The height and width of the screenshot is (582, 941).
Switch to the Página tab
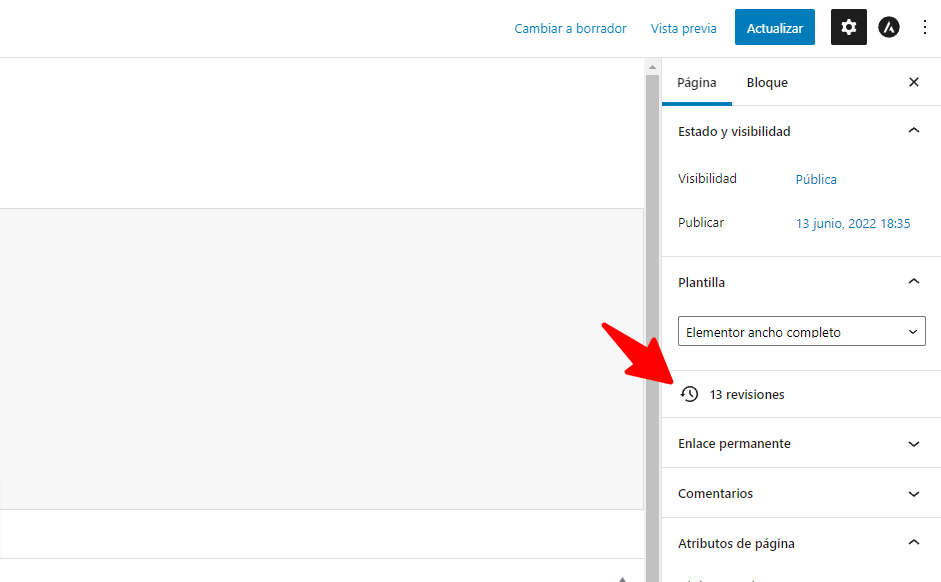697,82
